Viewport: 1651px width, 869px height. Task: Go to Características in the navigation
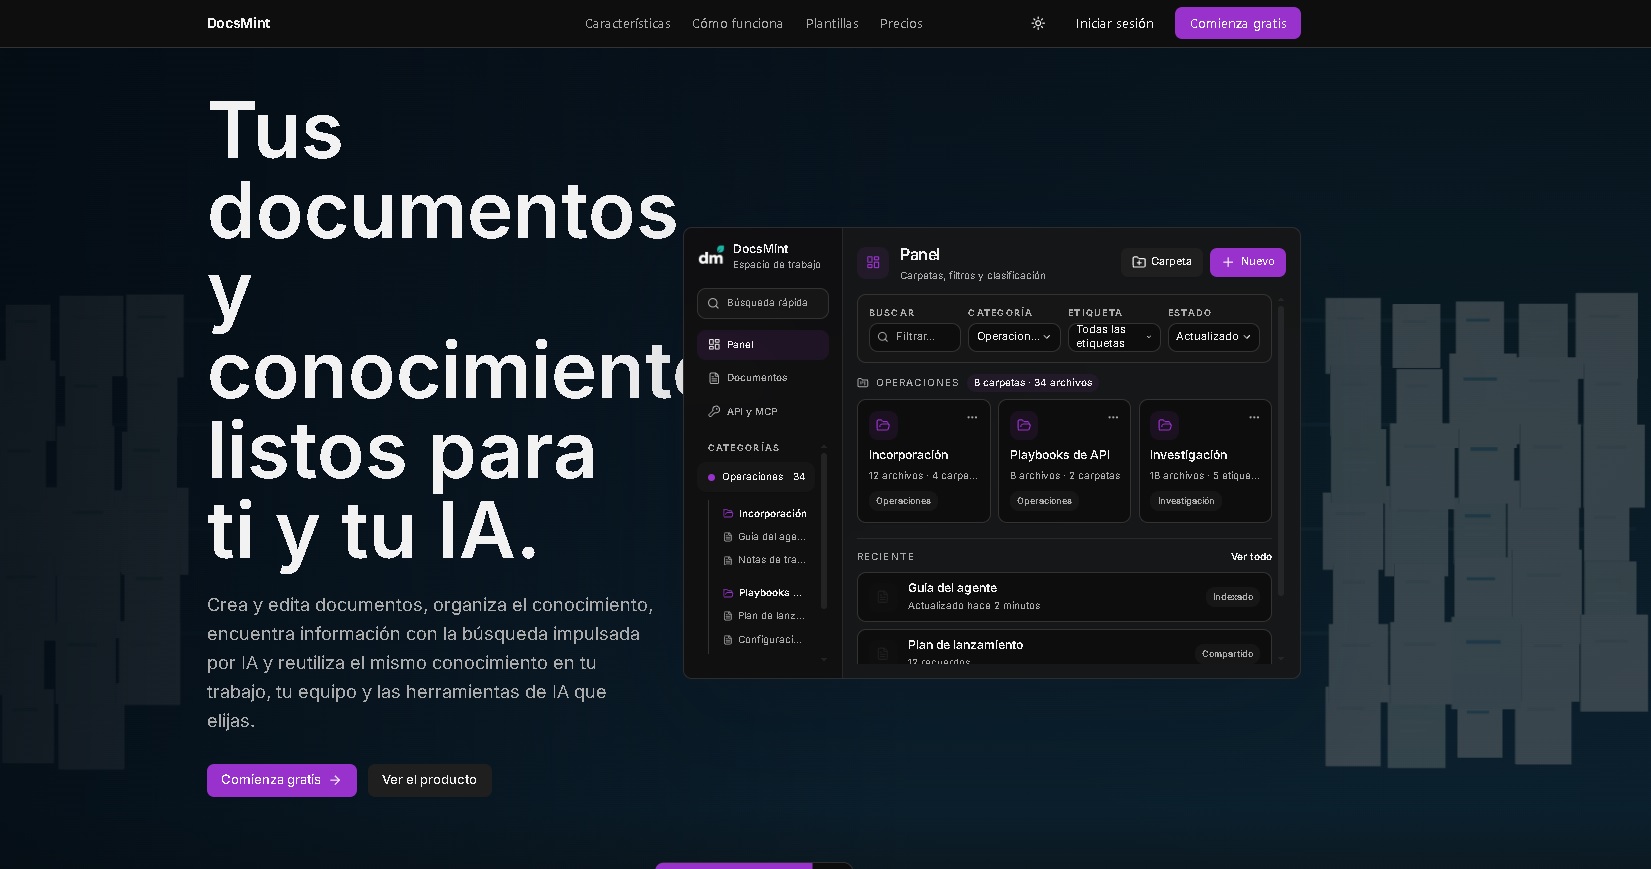click(628, 23)
